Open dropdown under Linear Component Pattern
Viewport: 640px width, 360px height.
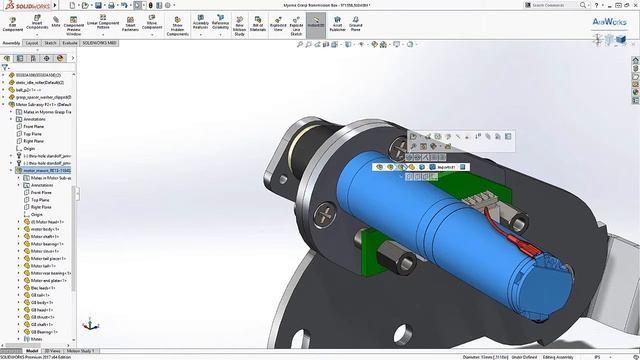pyautogui.click(x=103, y=35)
